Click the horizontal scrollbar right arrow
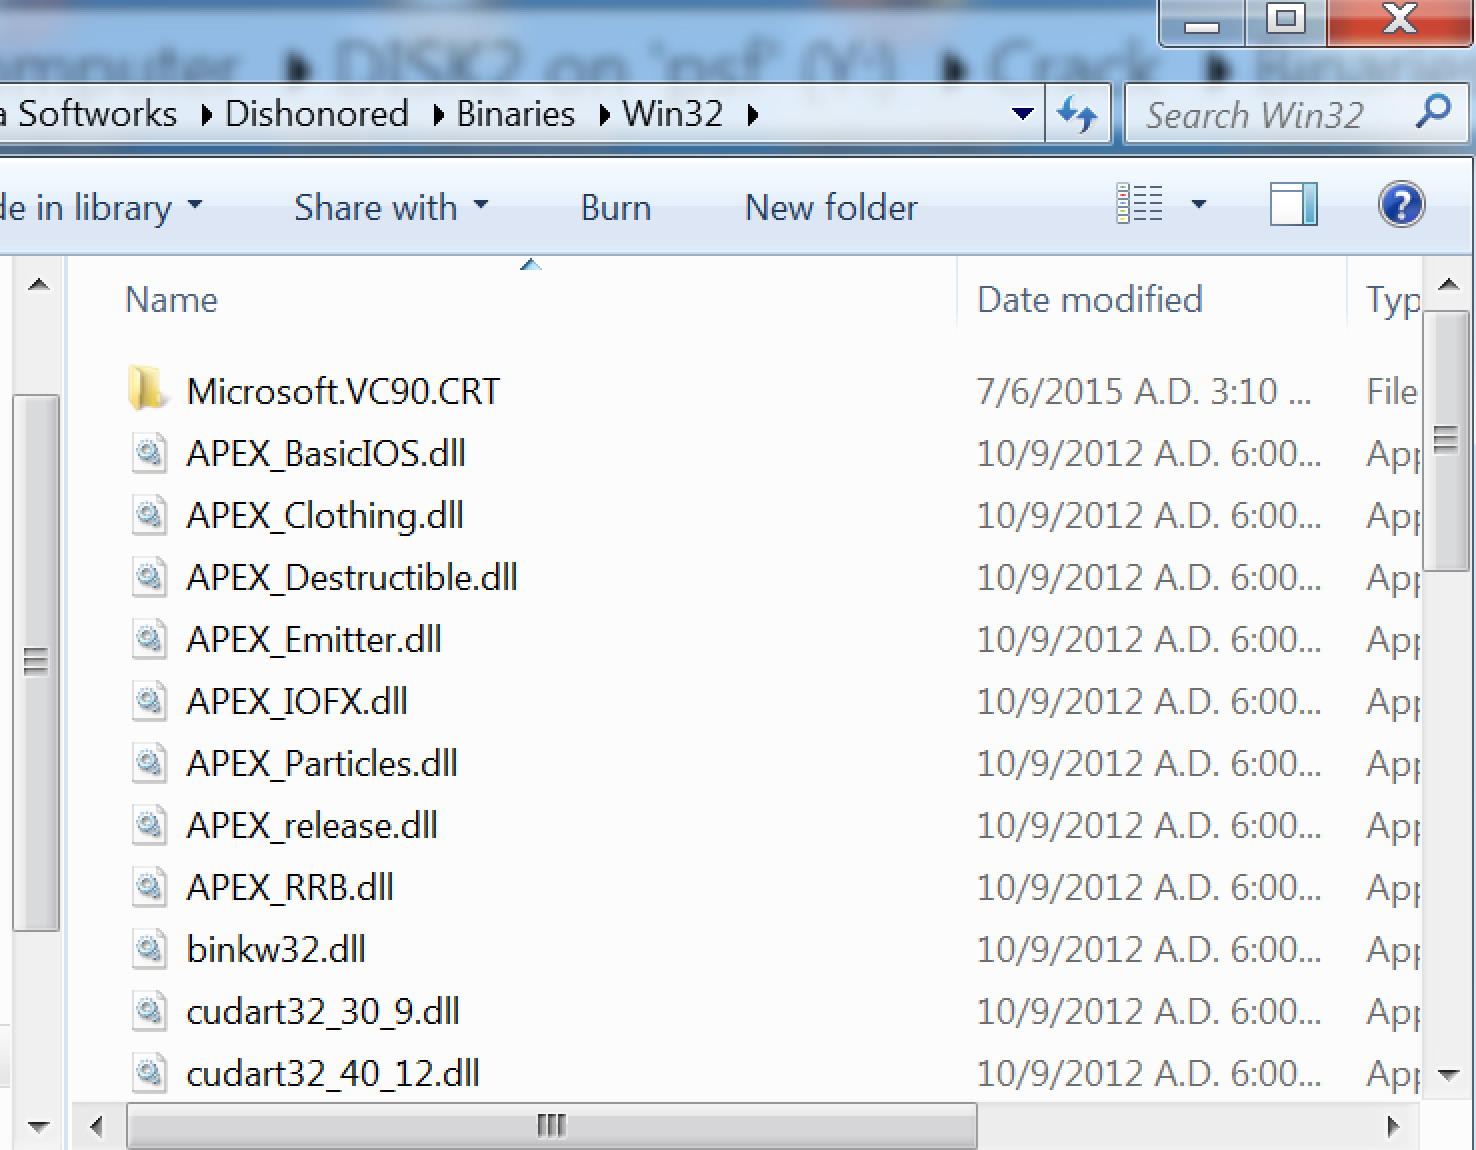 (1393, 1127)
